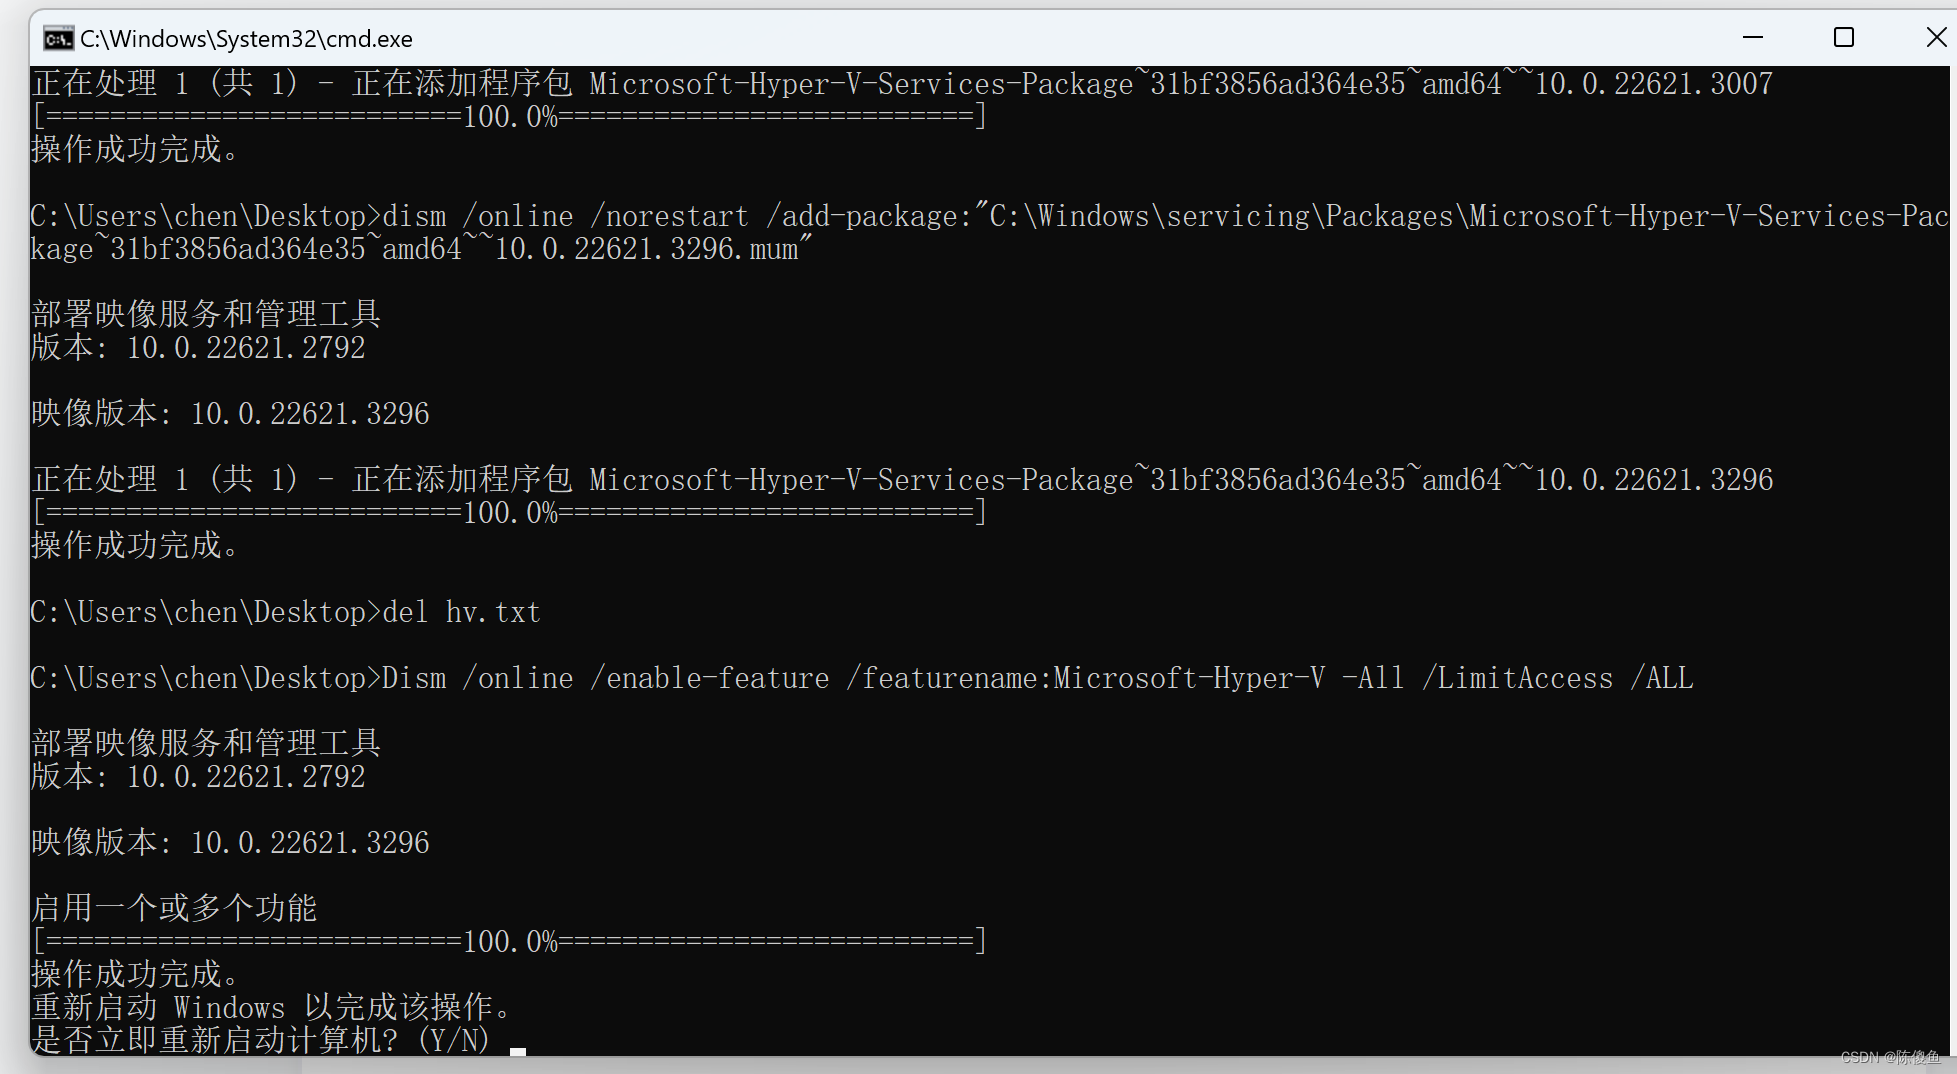1957x1074 pixels.
Task: Click the line 'del hv.txt' command
Action: tap(286, 612)
